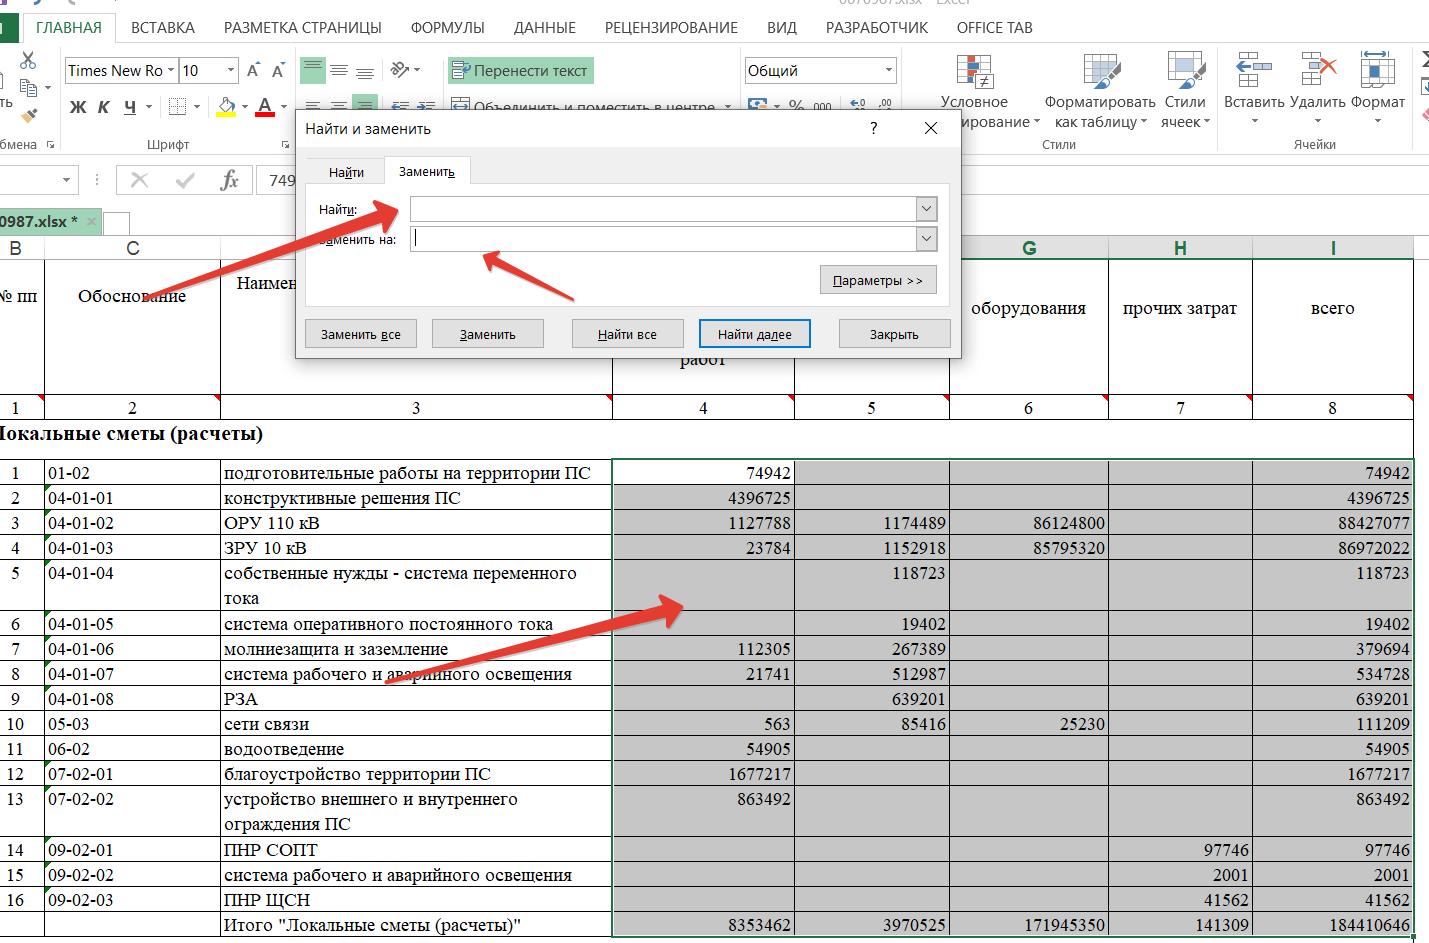Click the insert function fx icon
Viewport: 1429px width, 943px height.
pos(229,180)
